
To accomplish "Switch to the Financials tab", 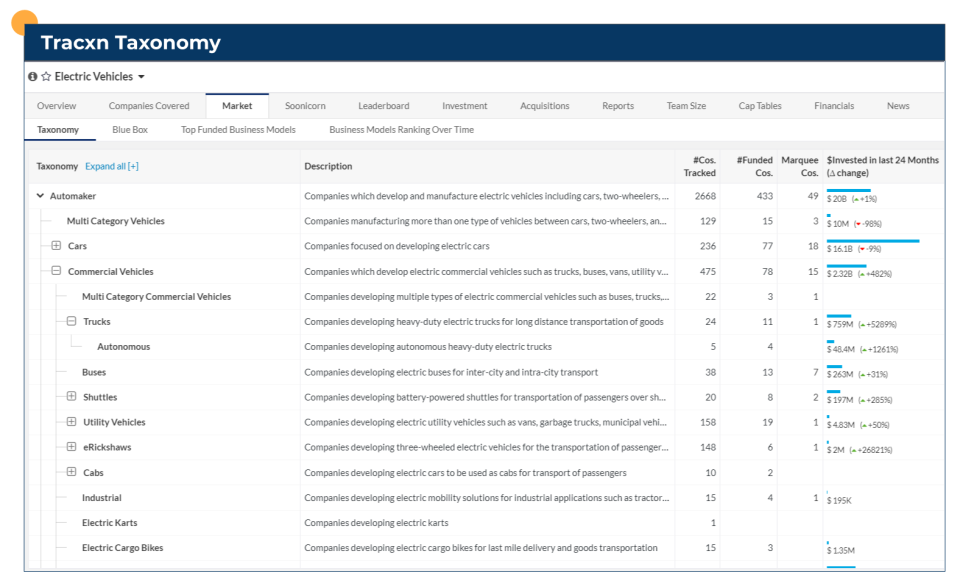I will [834, 105].
